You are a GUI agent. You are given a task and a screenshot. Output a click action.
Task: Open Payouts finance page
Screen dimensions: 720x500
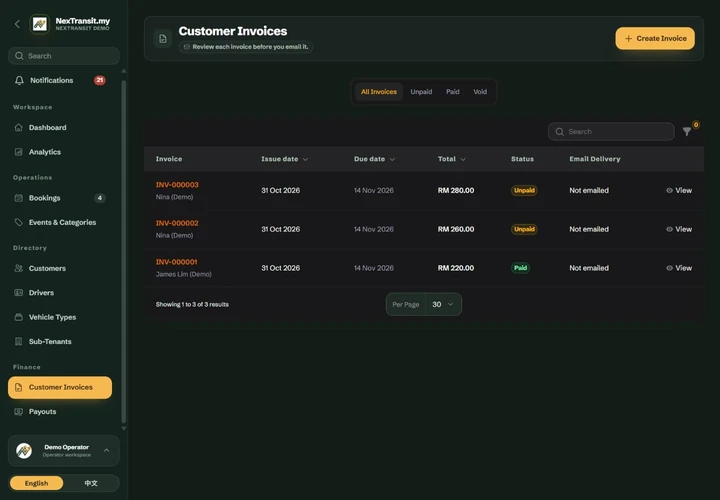60,412
